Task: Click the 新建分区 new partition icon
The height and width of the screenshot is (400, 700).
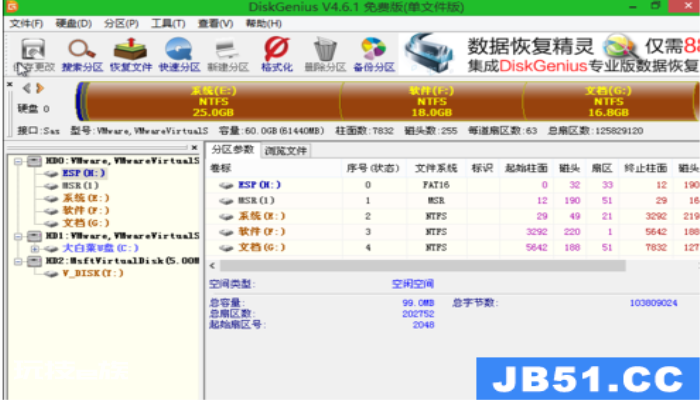Action: (x=228, y=54)
